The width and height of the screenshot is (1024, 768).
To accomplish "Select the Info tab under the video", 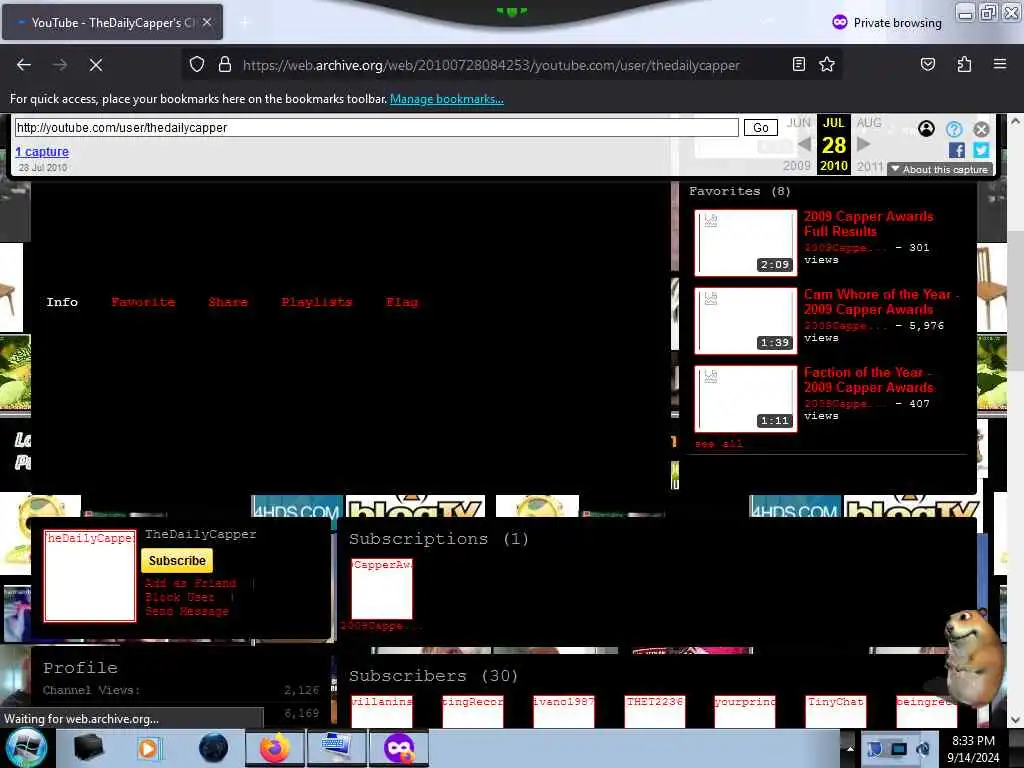I will click(x=62, y=302).
